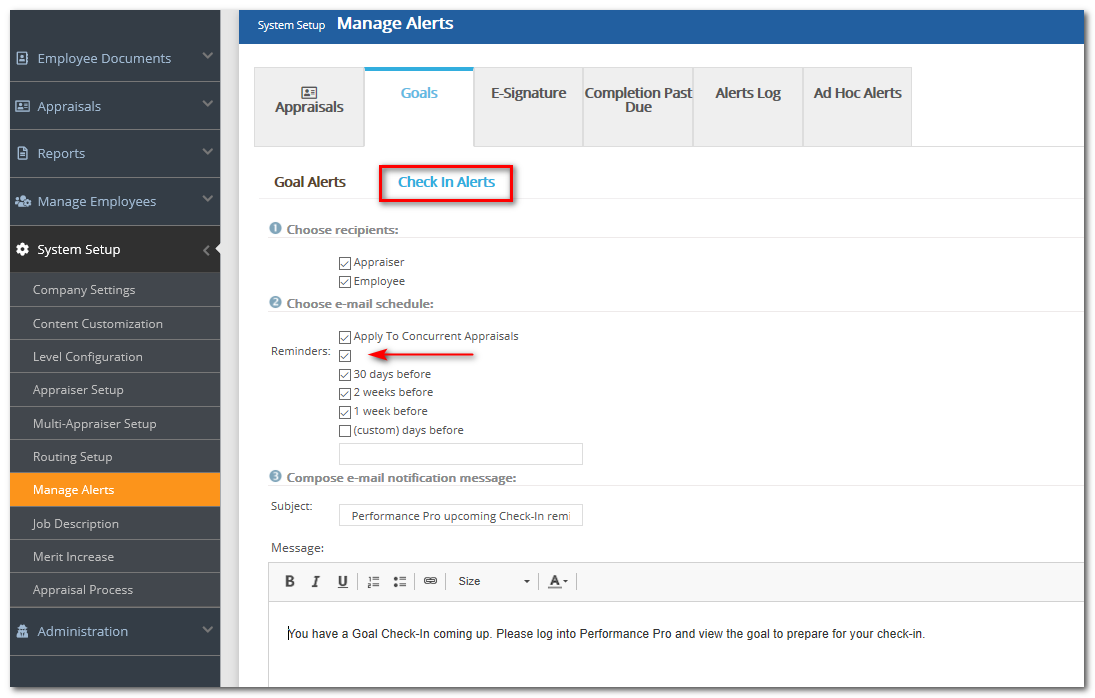Screen dimensions: 1095x698
Task: Disable the Employee recipient checkbox
Action: coord(345,281)
